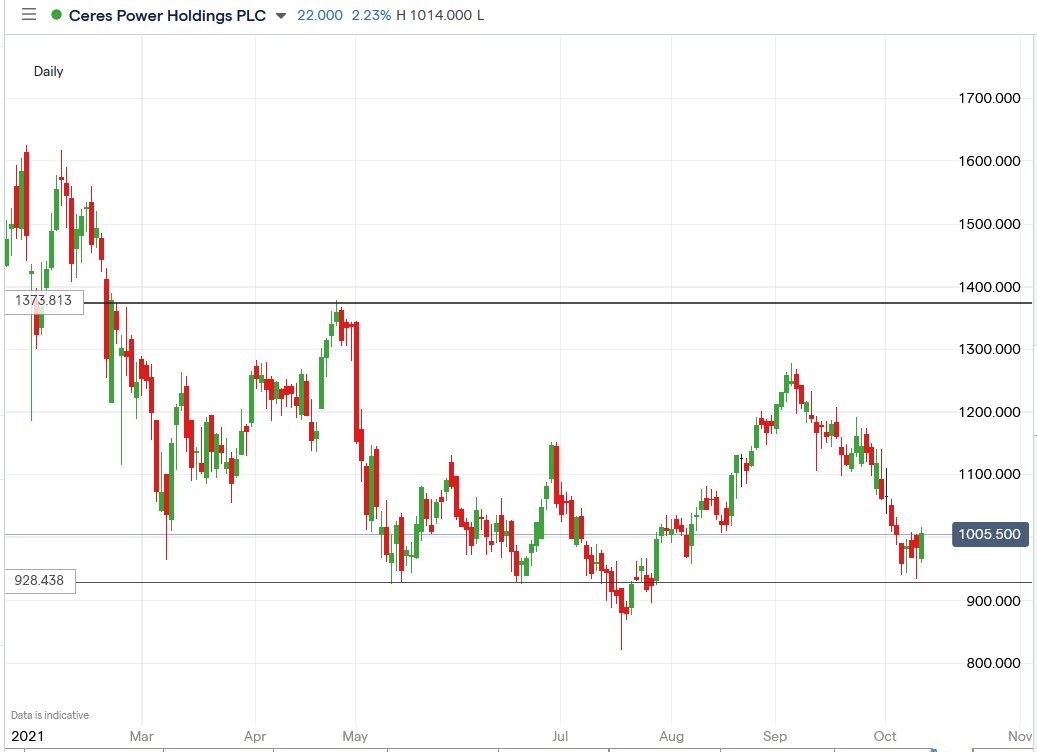Collapse the Daily interval selector
The image size is (1037, 752).
point(48,71)
